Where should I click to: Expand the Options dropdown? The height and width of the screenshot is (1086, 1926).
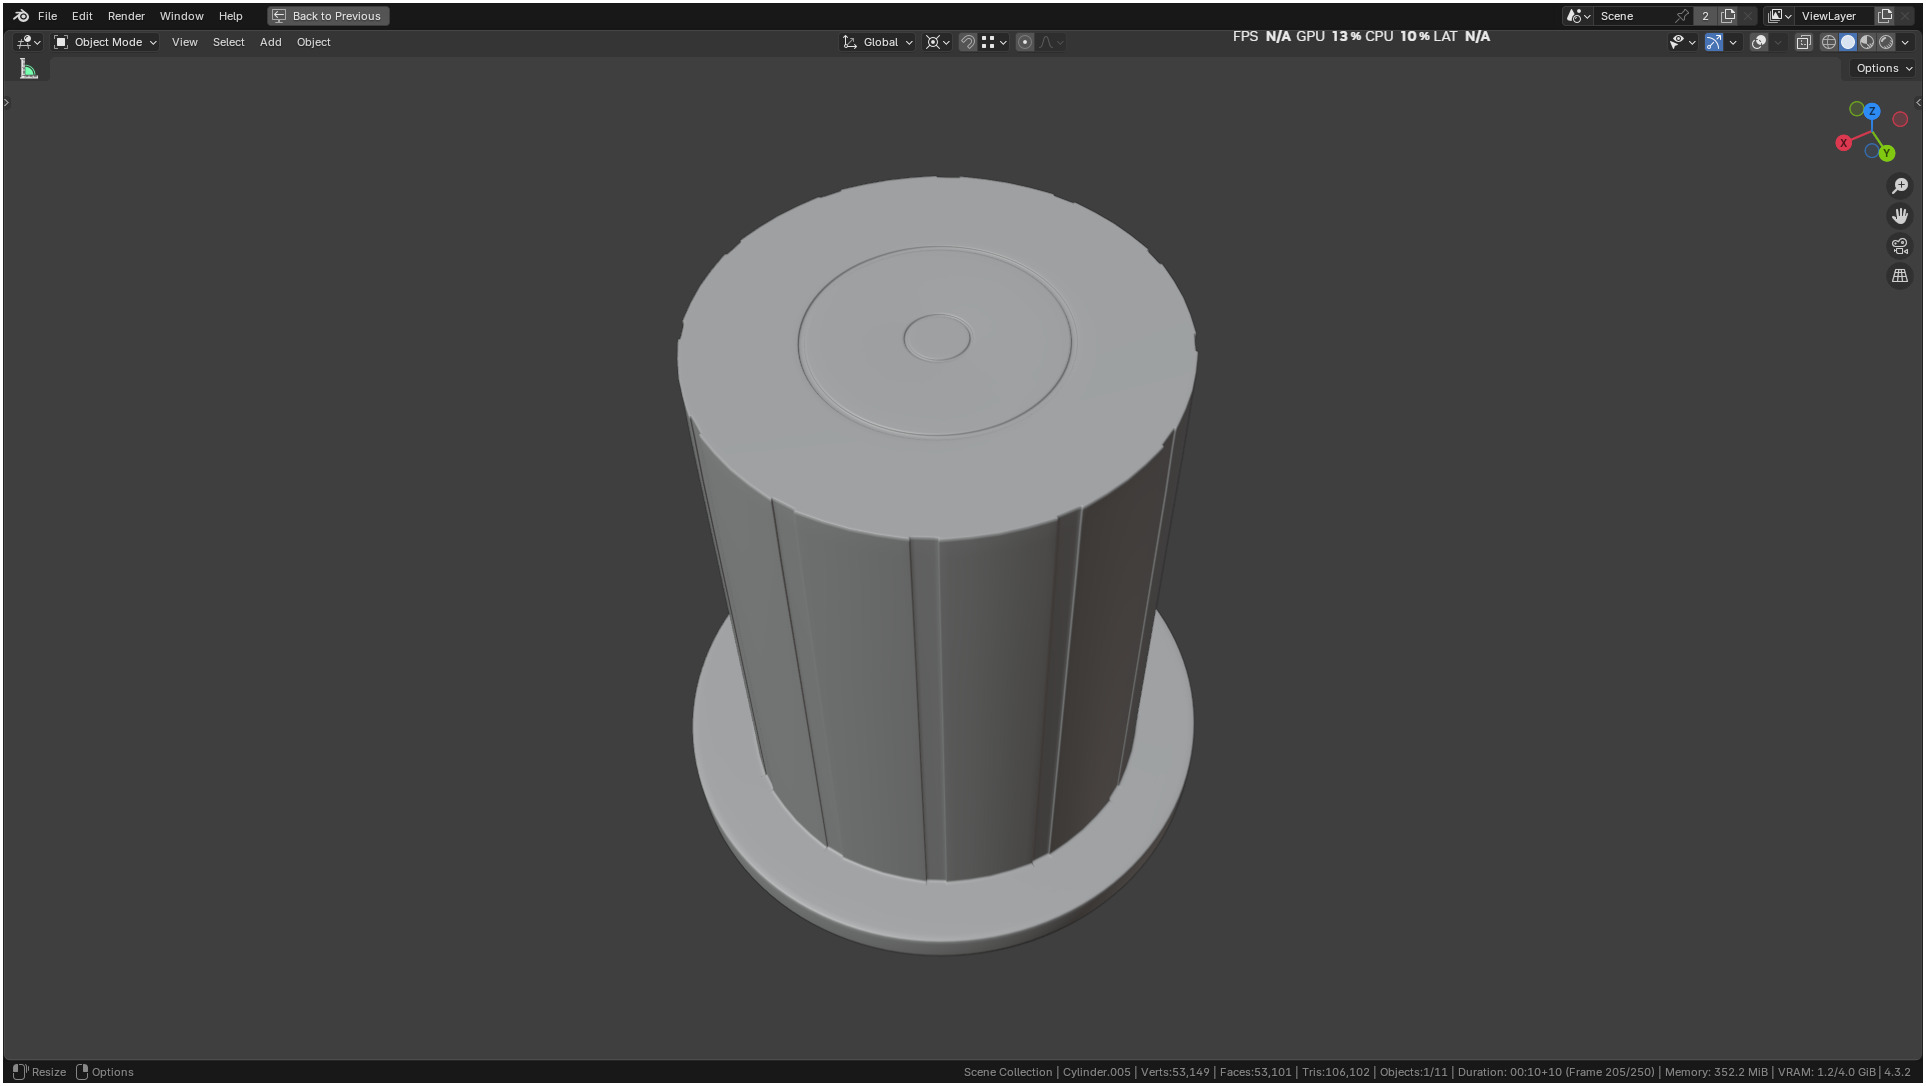1883,68
